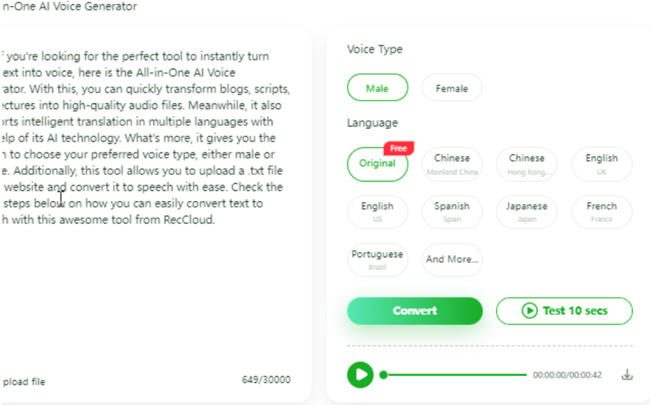Image resolution: width=650 pixels, height=405 pixels.
Task: Click the Test 10 secs button
Action: [564, 310]
